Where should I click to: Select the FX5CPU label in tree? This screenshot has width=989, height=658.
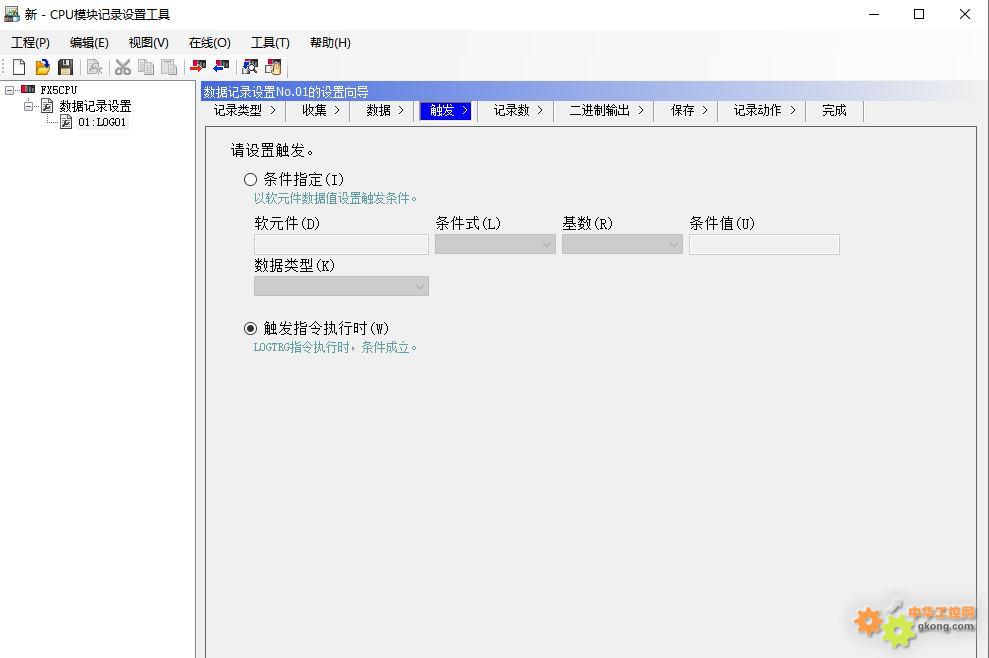coord(59,90)
